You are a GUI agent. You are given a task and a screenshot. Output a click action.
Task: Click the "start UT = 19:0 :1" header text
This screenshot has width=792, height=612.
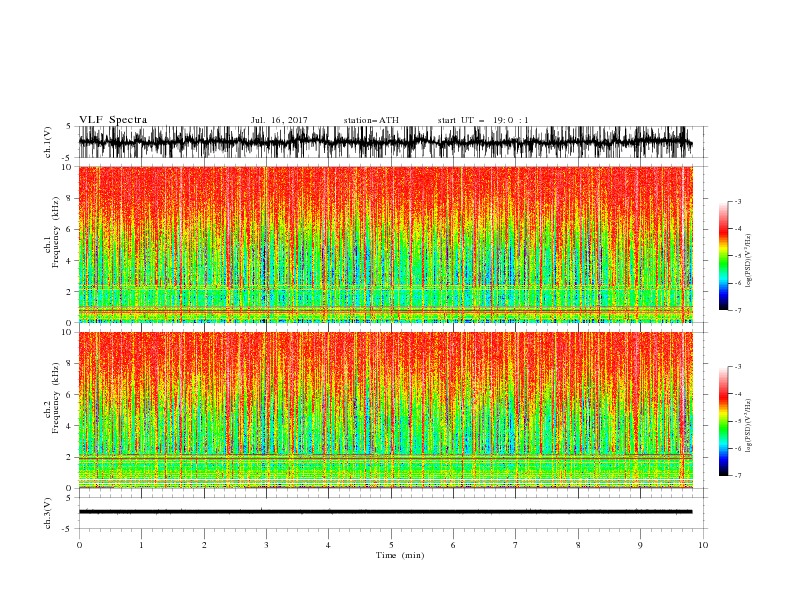(483, 120)
